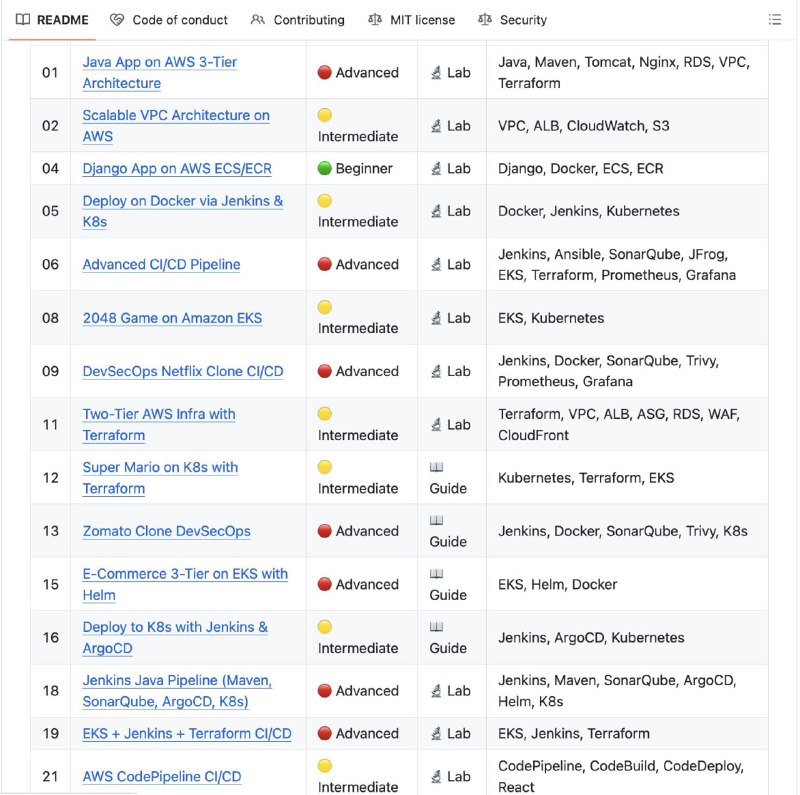The height and width of the screenshot is (795, 800).
Task: Open Deploy to K8s with Jenkins & ArgoCD
Action: pos(175,637)
